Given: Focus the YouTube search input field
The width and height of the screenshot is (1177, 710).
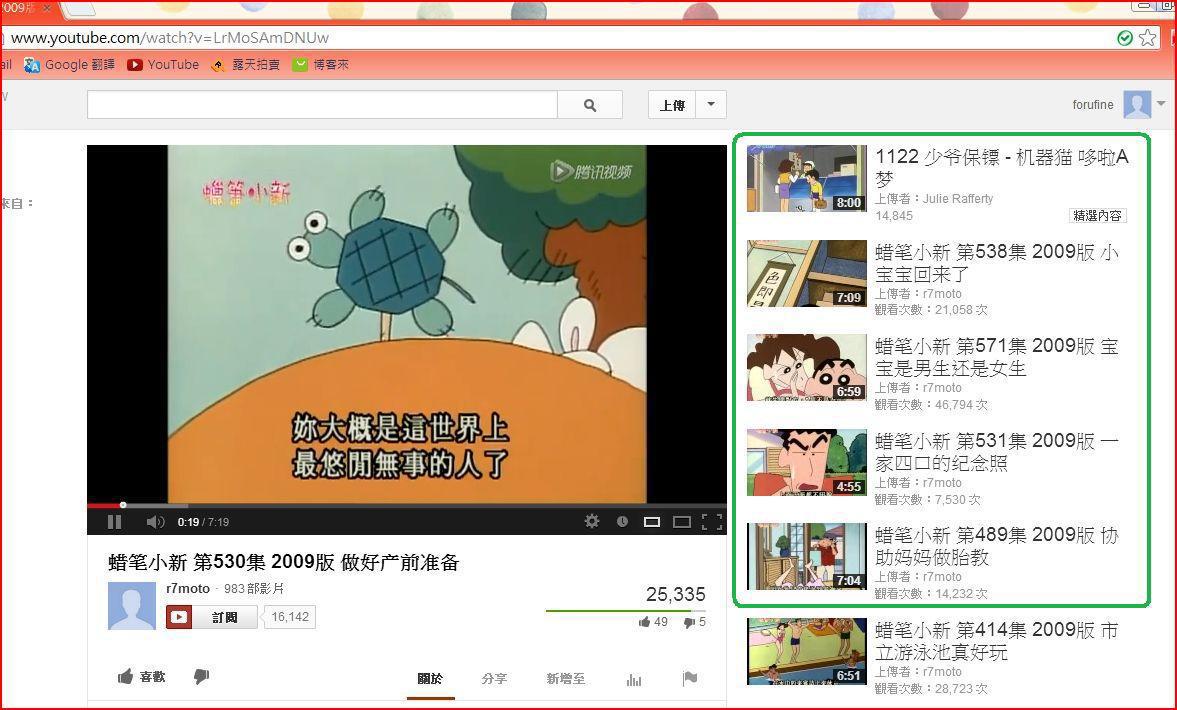Looking at the screenshot, I should point(322,105).
